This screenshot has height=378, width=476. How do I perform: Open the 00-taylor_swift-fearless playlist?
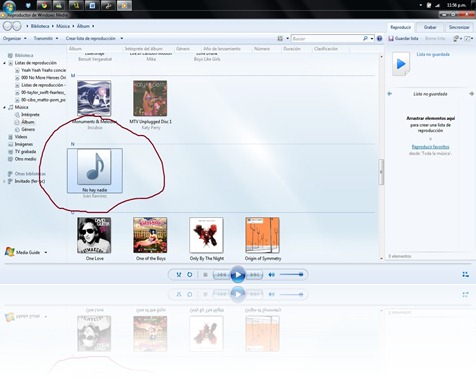click(x=41, y=92)
